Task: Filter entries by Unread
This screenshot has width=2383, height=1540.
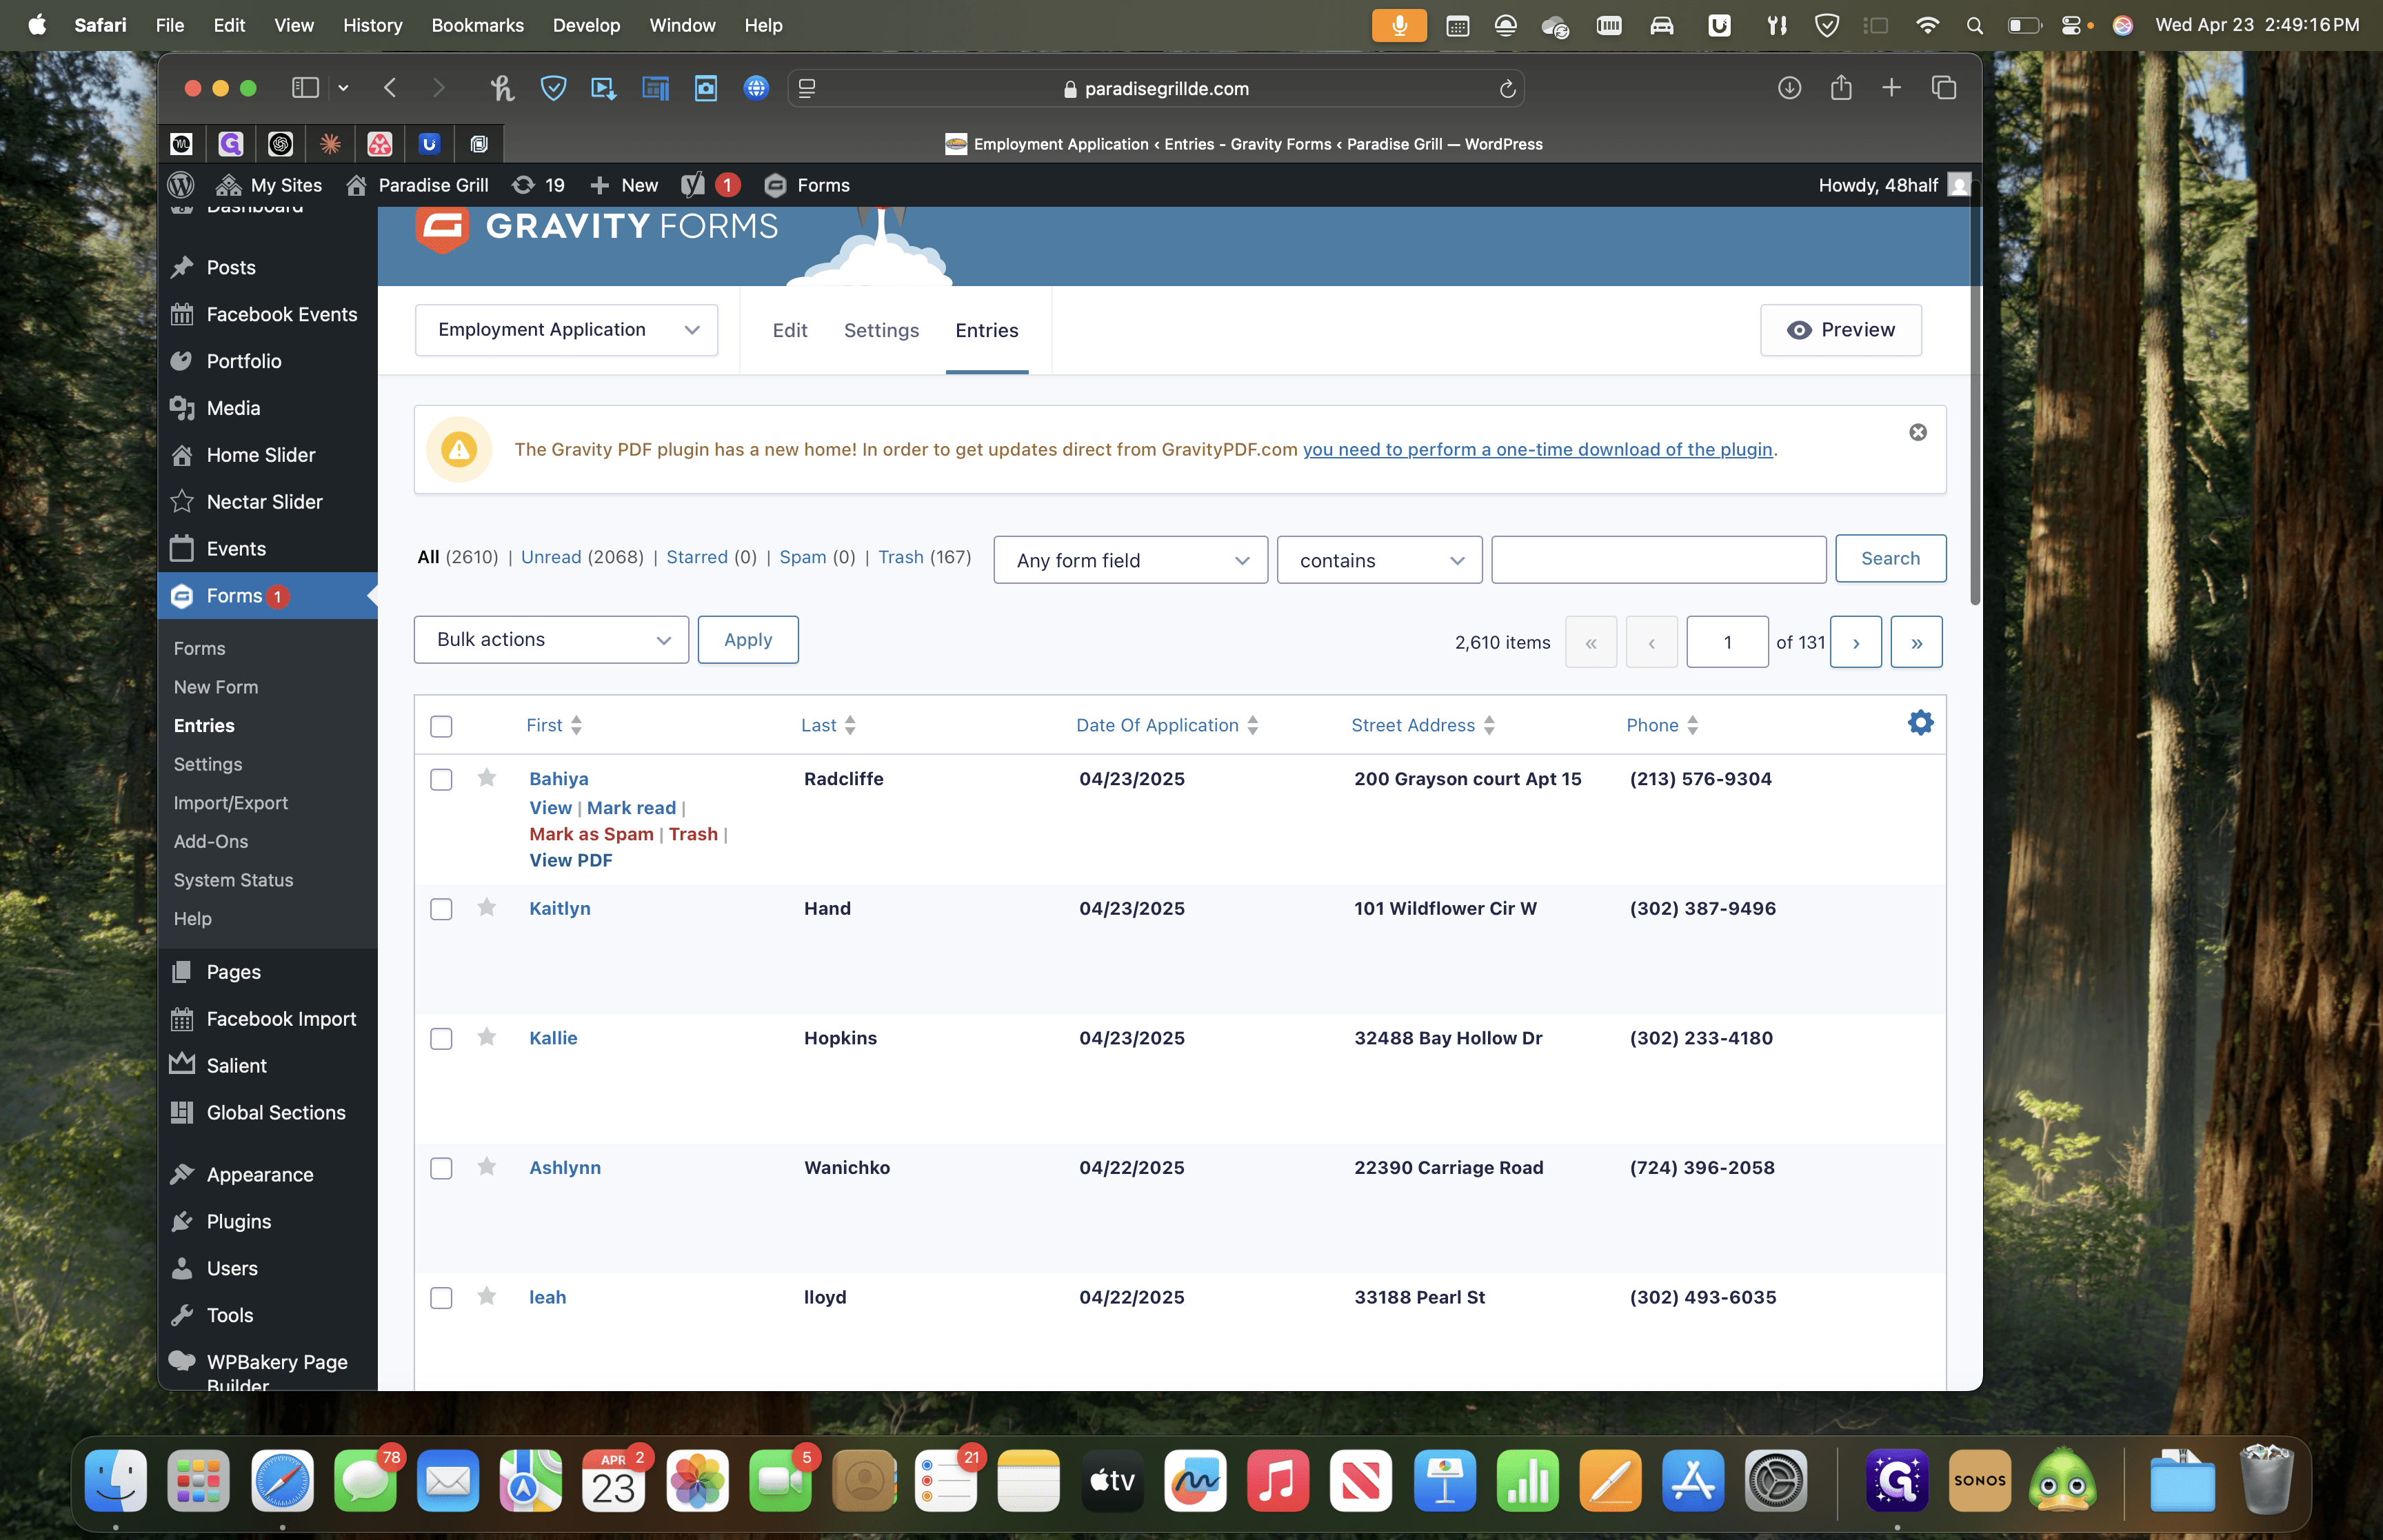Action: [x=551, y=557]
